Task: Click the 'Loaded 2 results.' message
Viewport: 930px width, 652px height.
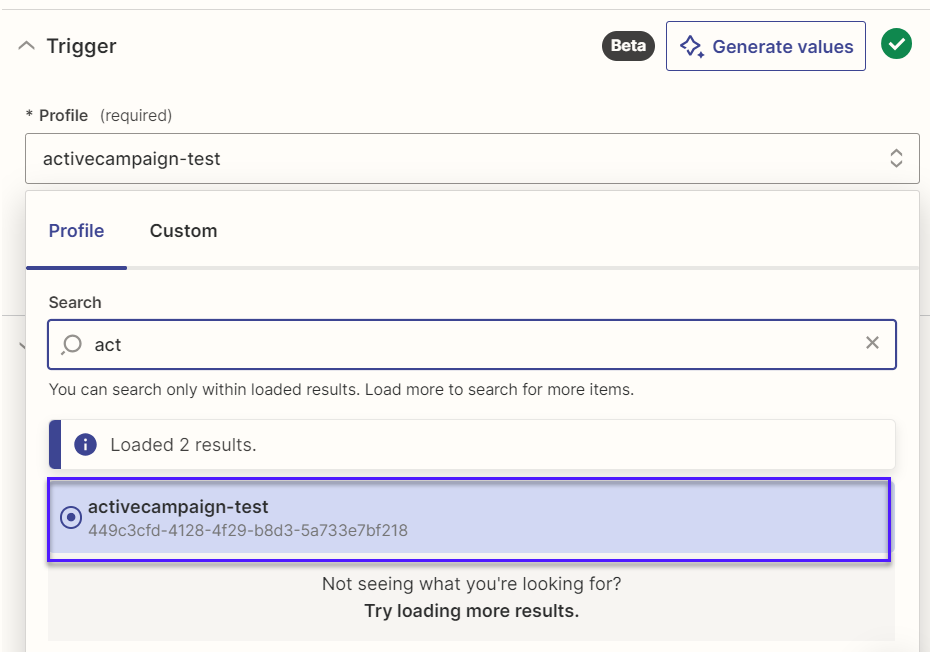Action: click(183, 445)
